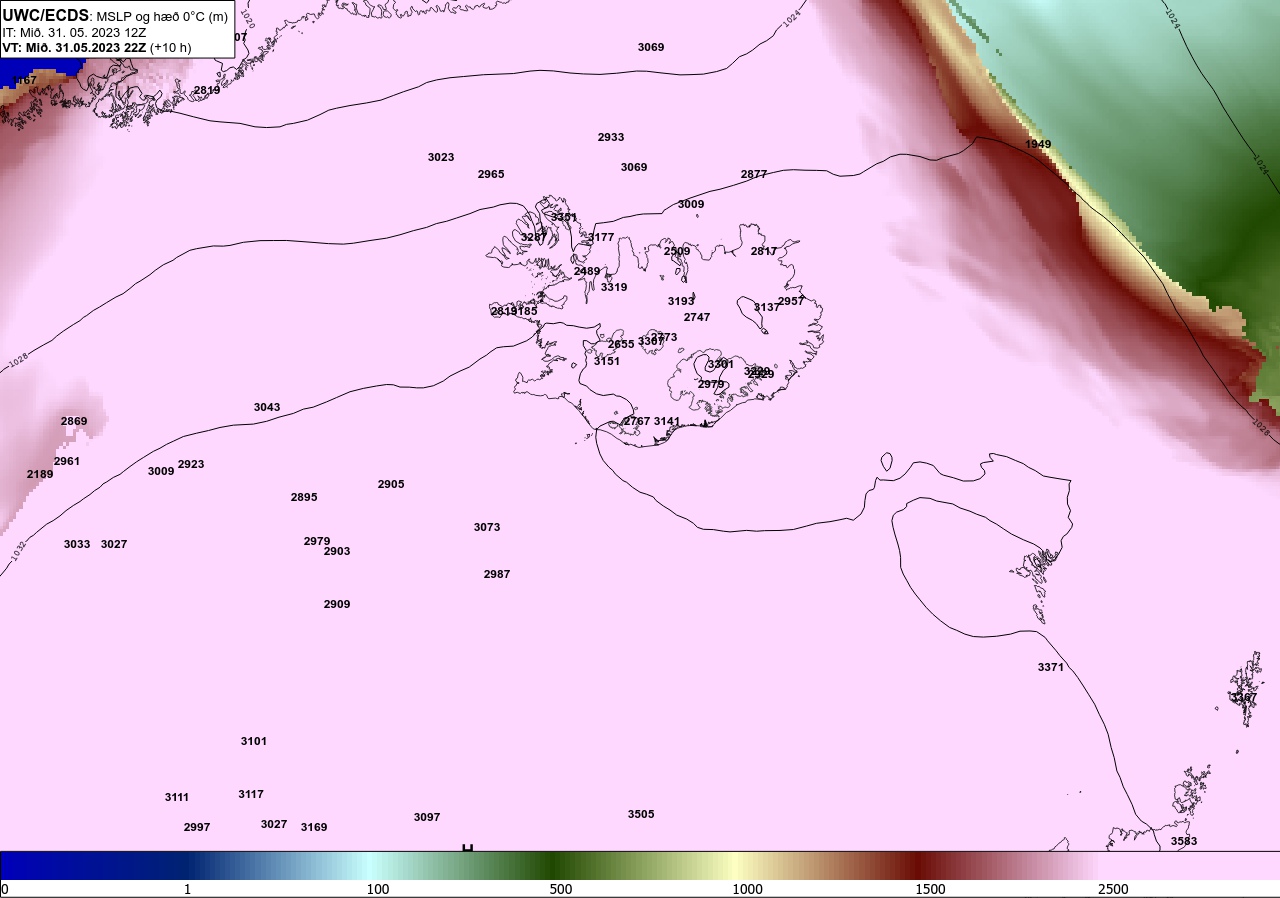Click the 2957 label in east Iceland
Viewport: 1280px width, 898px height.
pyautogui.click(x=791, y=301)
